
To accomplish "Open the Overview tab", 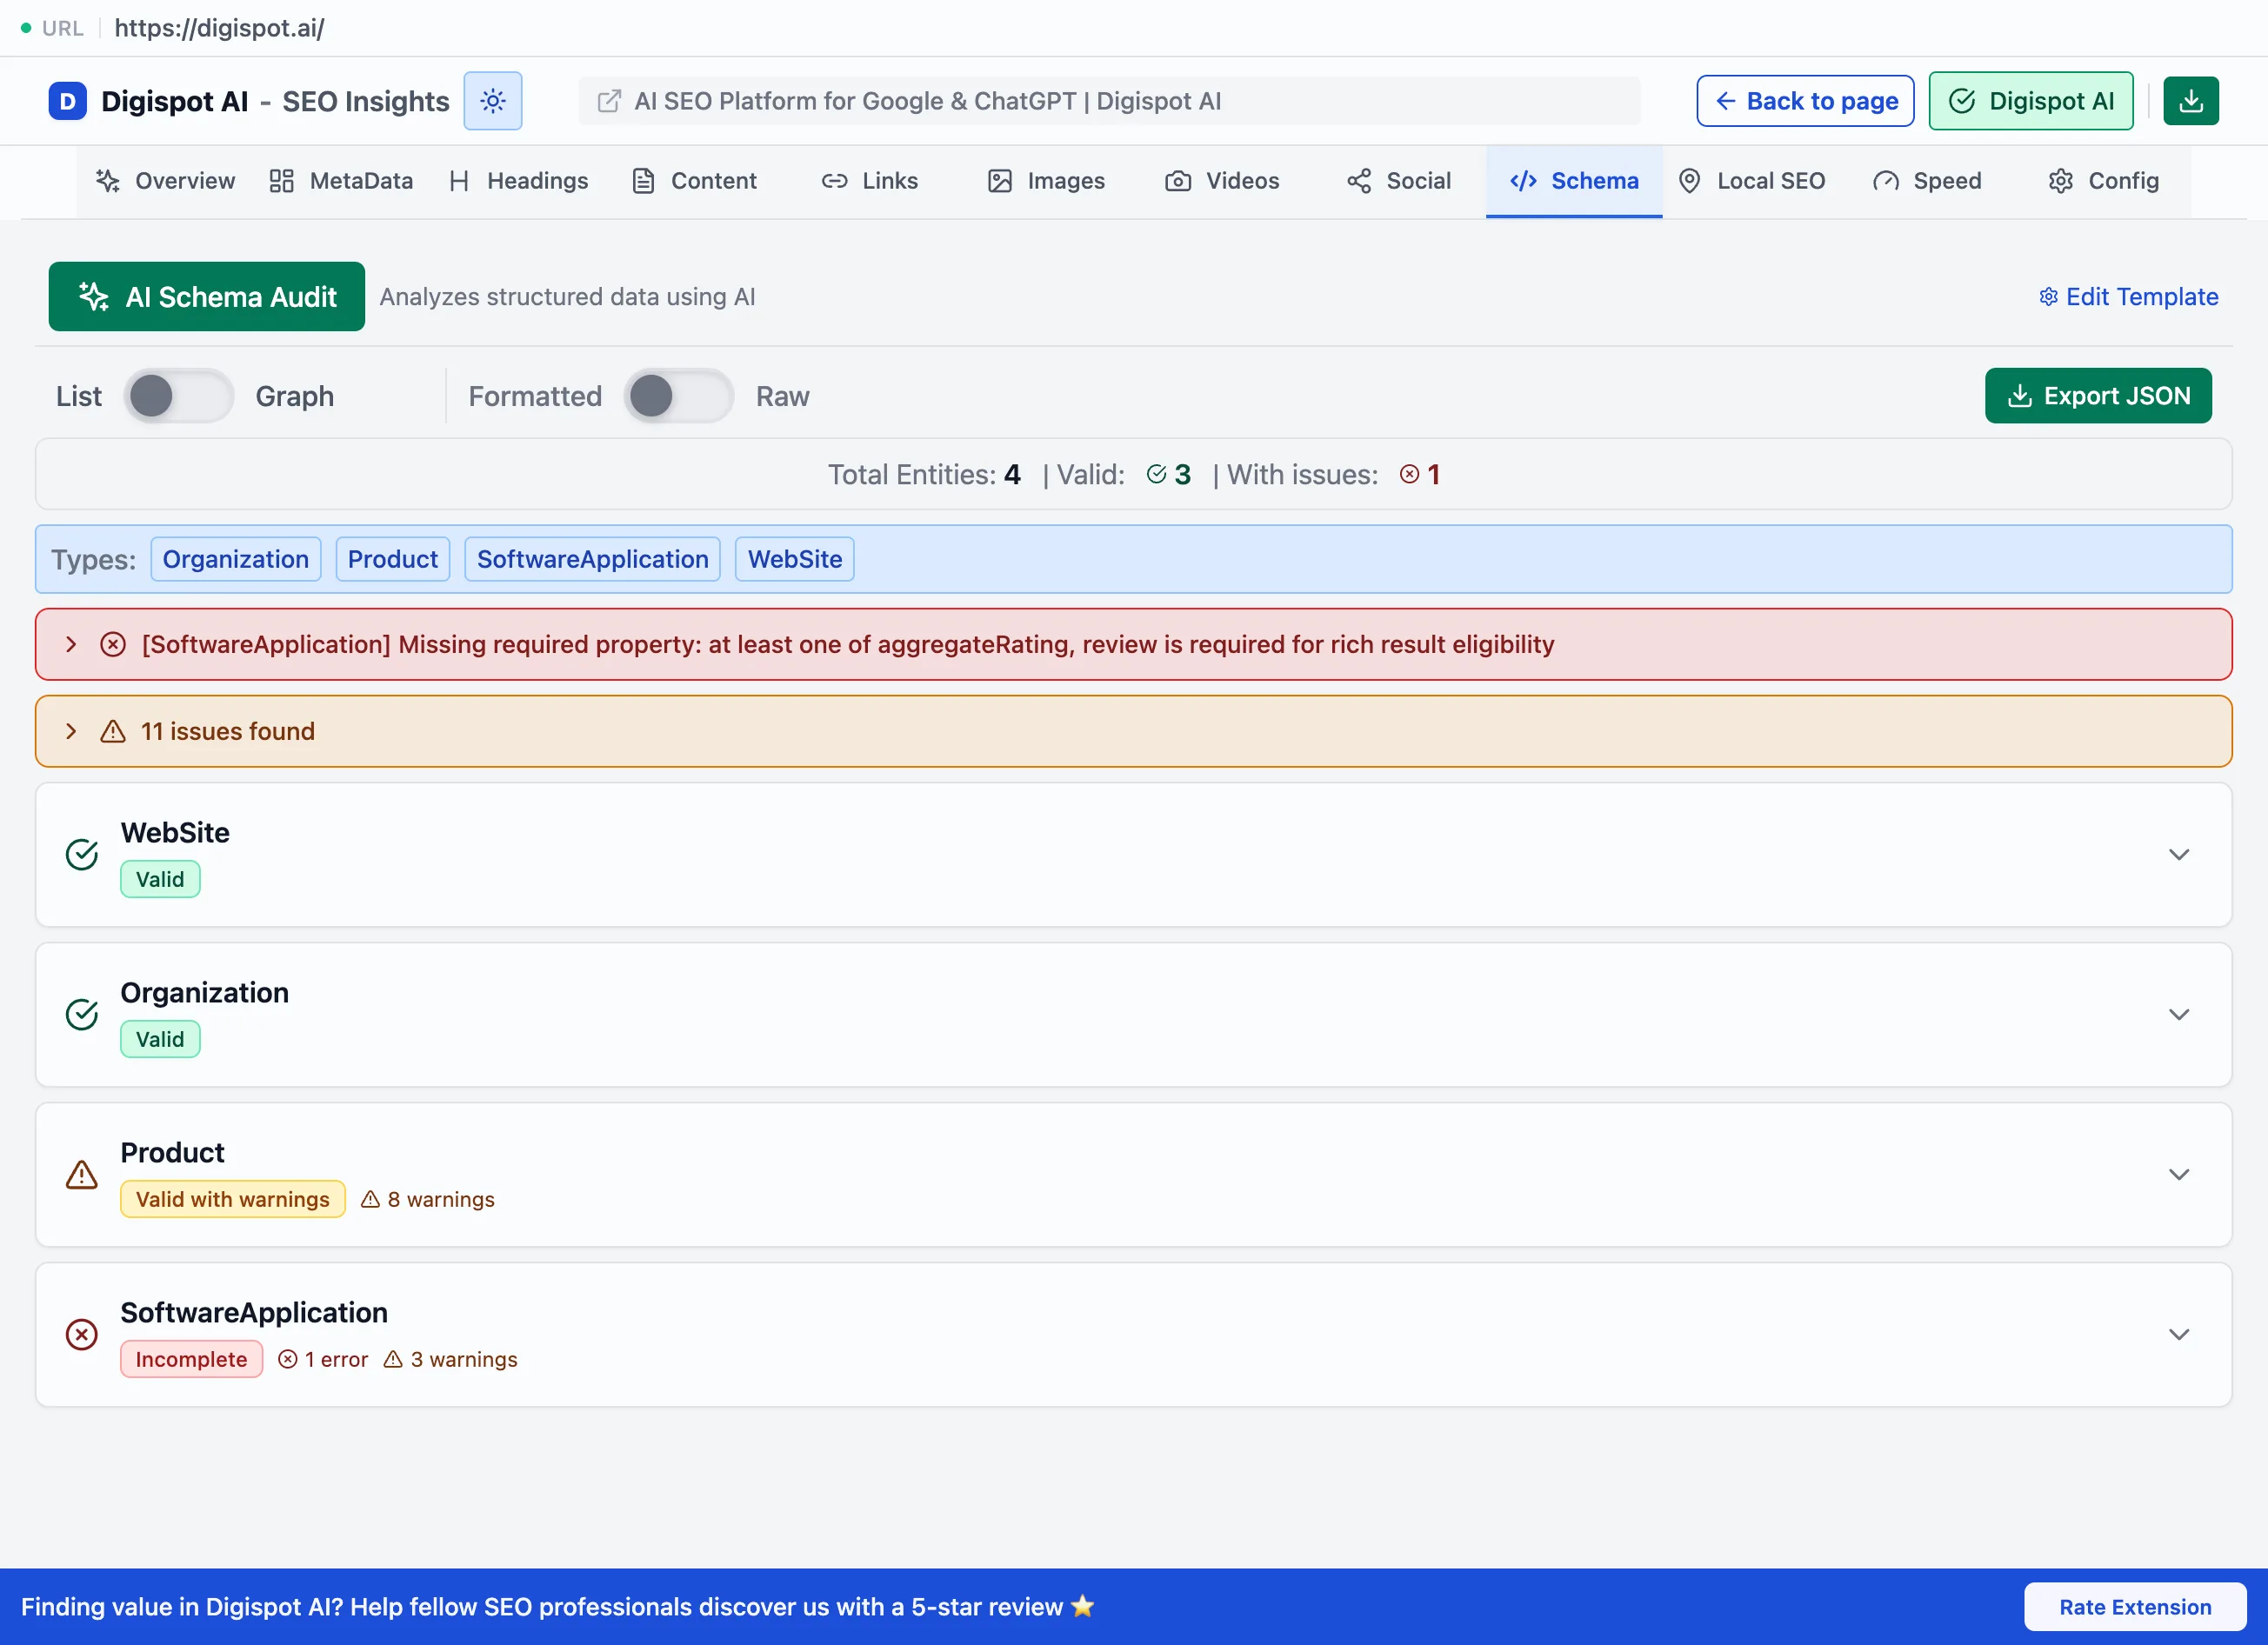I will tap(165, 181).
